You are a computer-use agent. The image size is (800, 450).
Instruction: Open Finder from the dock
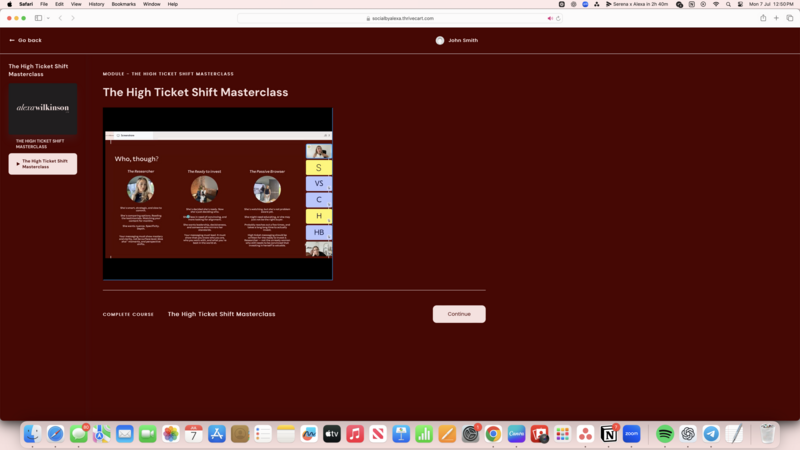coord(32,434)
